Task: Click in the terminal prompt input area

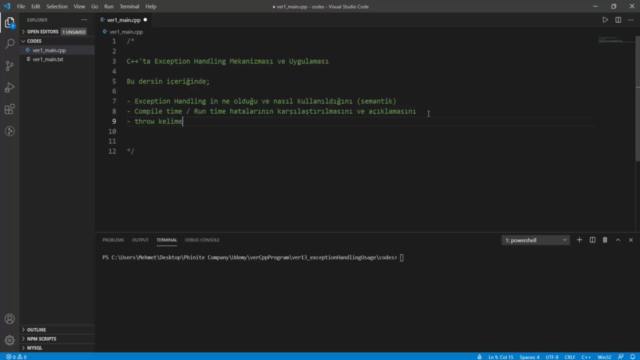Action: point(402,258)
